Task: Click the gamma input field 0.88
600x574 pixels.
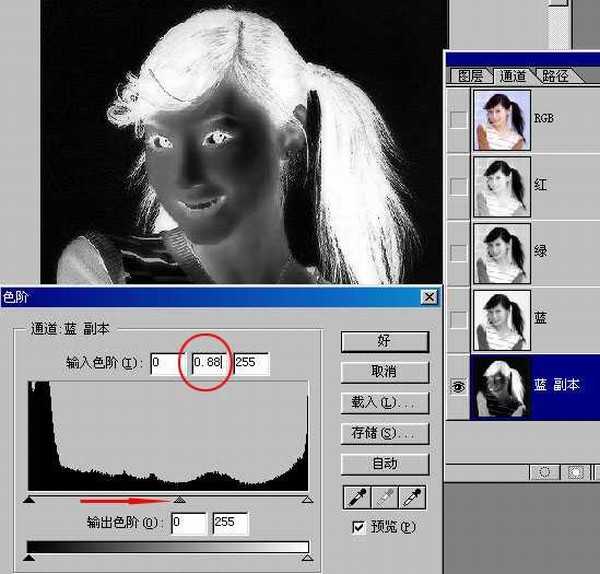Action: (208, 362)
